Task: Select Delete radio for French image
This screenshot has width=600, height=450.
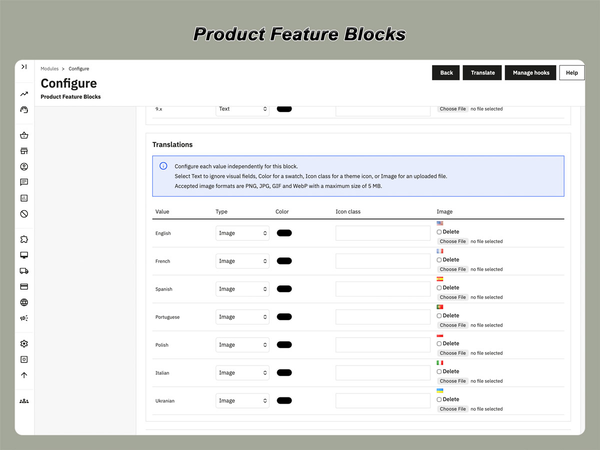Action: tap(439, 260)
